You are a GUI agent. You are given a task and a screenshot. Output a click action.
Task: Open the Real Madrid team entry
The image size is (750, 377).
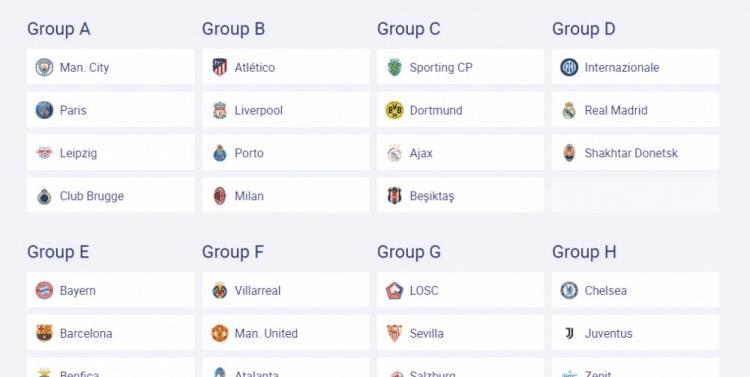click(x=636, y=110)
